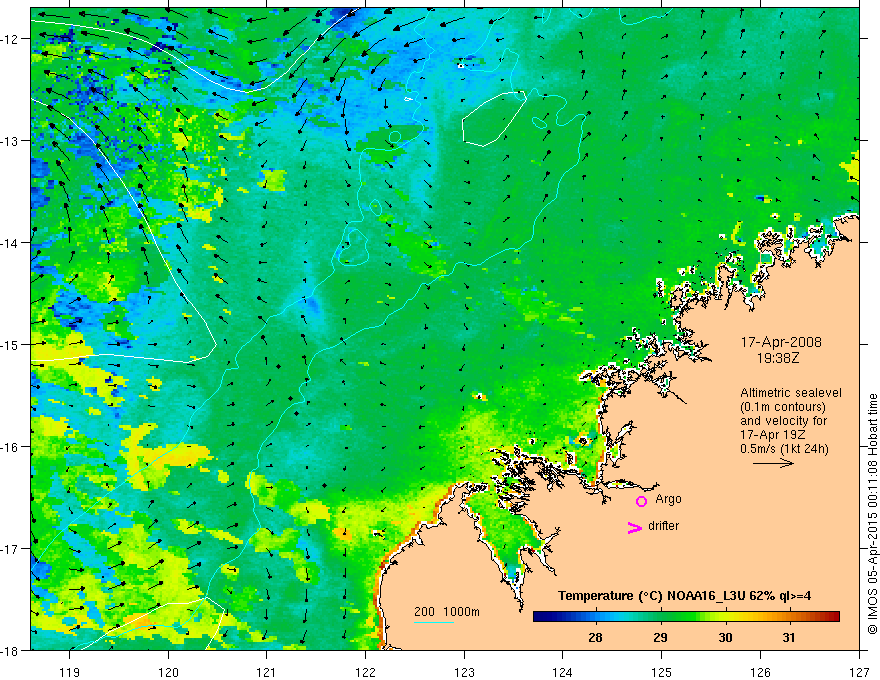Click the color bar label '31'

(789, 637)
